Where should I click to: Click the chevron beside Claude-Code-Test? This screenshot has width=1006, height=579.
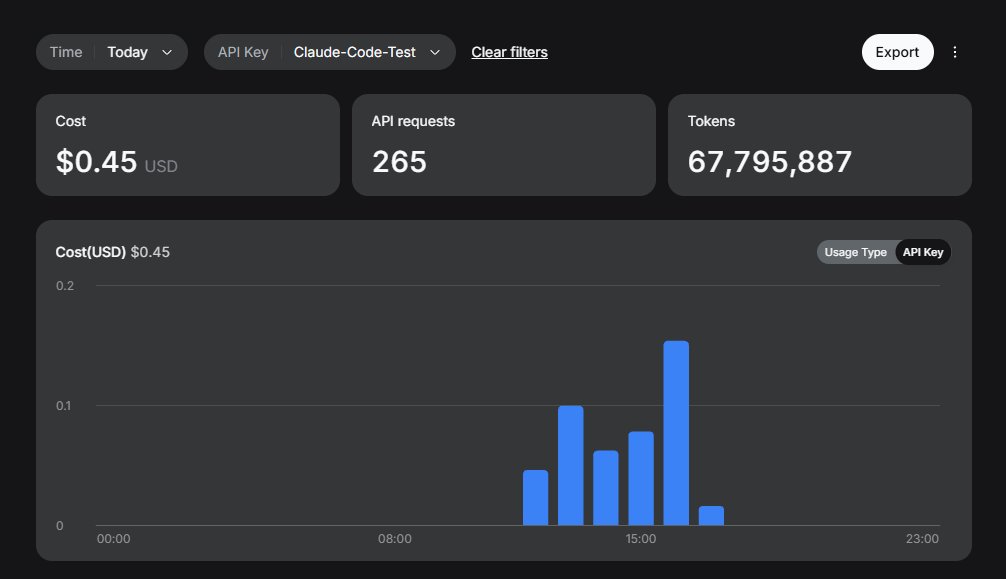click(434, 53)
